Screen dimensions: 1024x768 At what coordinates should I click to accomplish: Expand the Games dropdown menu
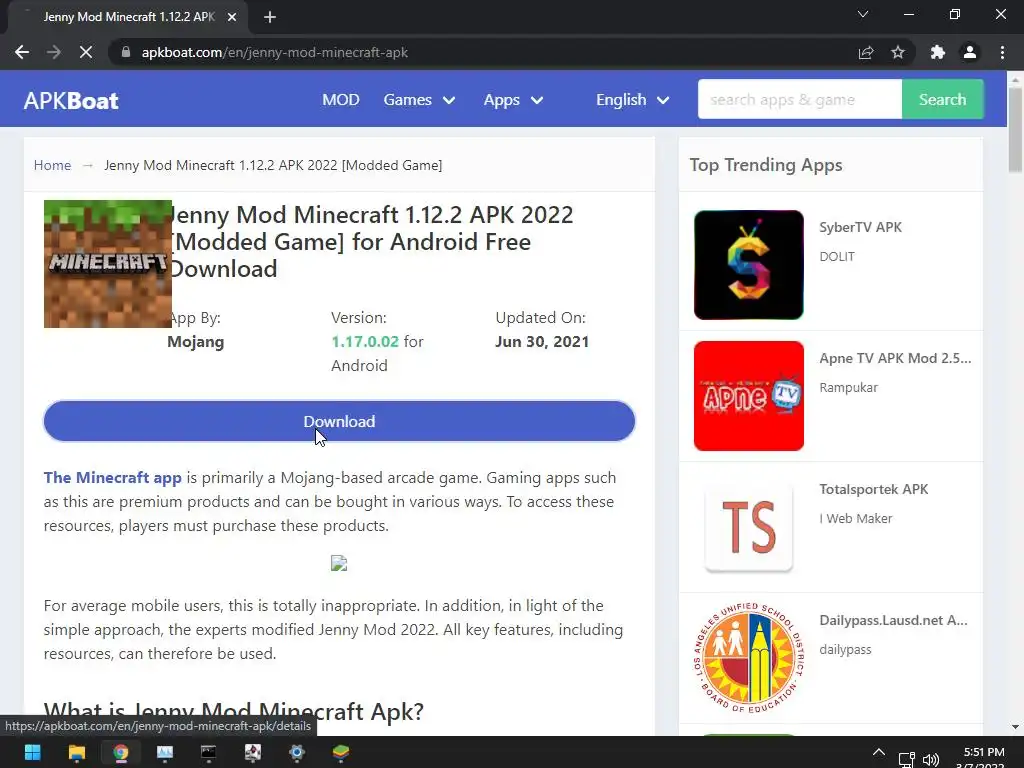coord(419,100)
